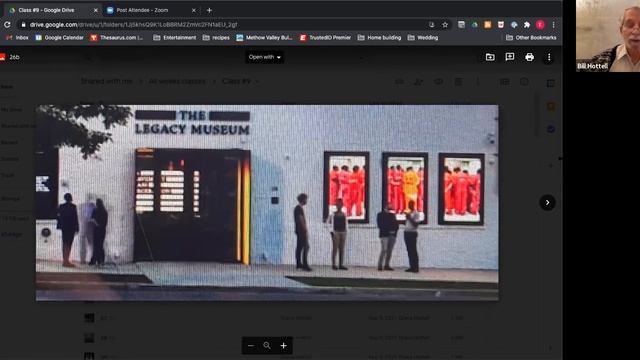Click the red-white extension icon
The width and height of the screenshot is (640, 360).
point(501,25)
